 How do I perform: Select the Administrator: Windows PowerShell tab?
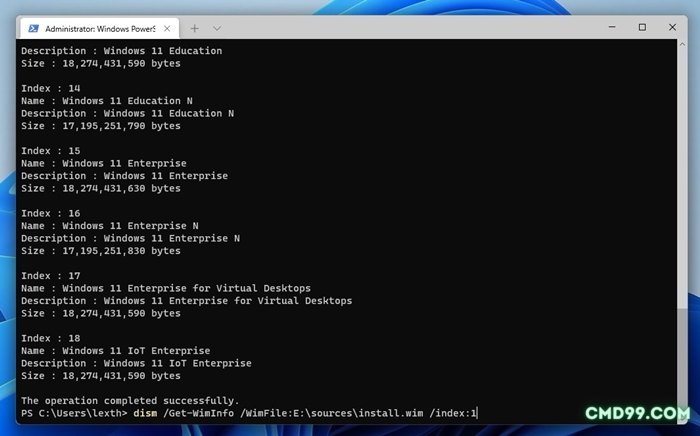100,29
